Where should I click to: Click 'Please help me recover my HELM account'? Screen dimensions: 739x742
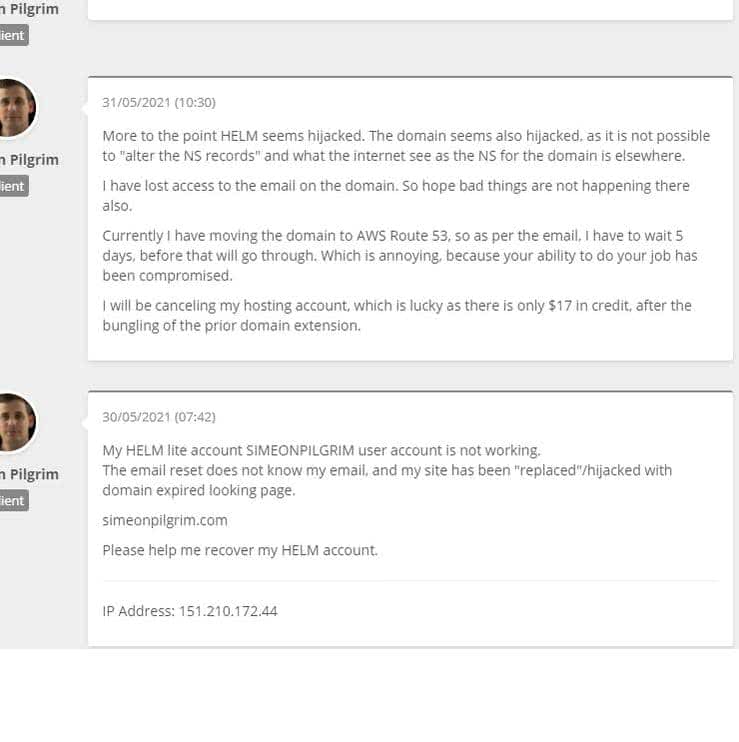(x=240, y=550)
